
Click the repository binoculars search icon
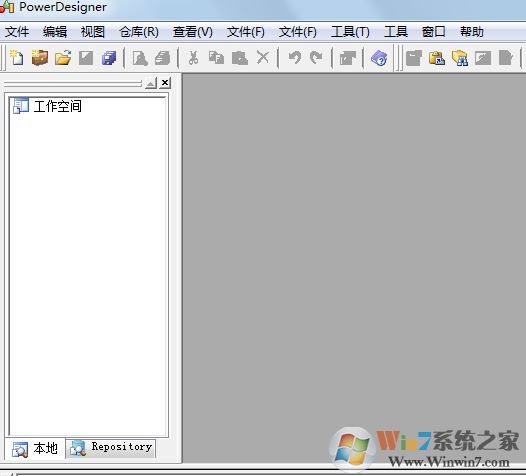[x=460, y=58]
